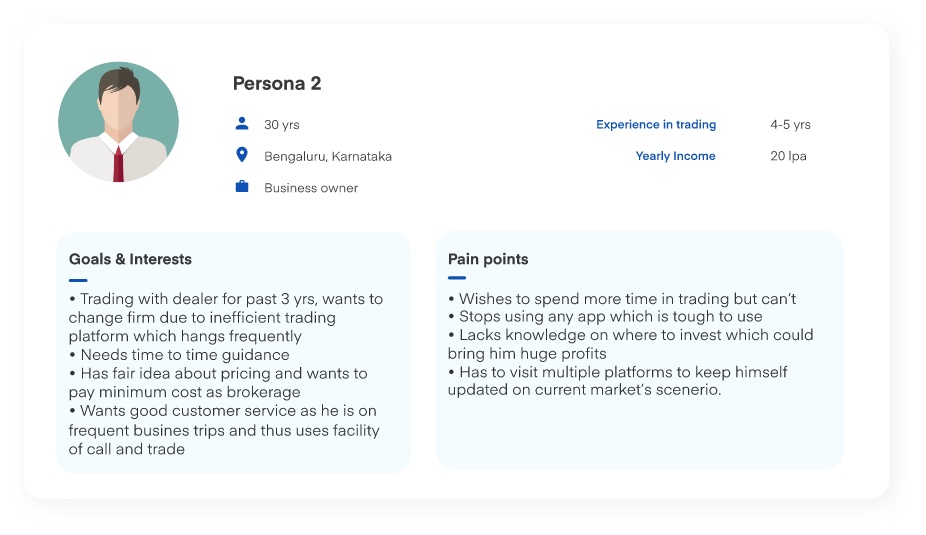Click the location pin icon
Image resolution: width=926 pixels, height=535 pixels.
click(x=241, y=155)
